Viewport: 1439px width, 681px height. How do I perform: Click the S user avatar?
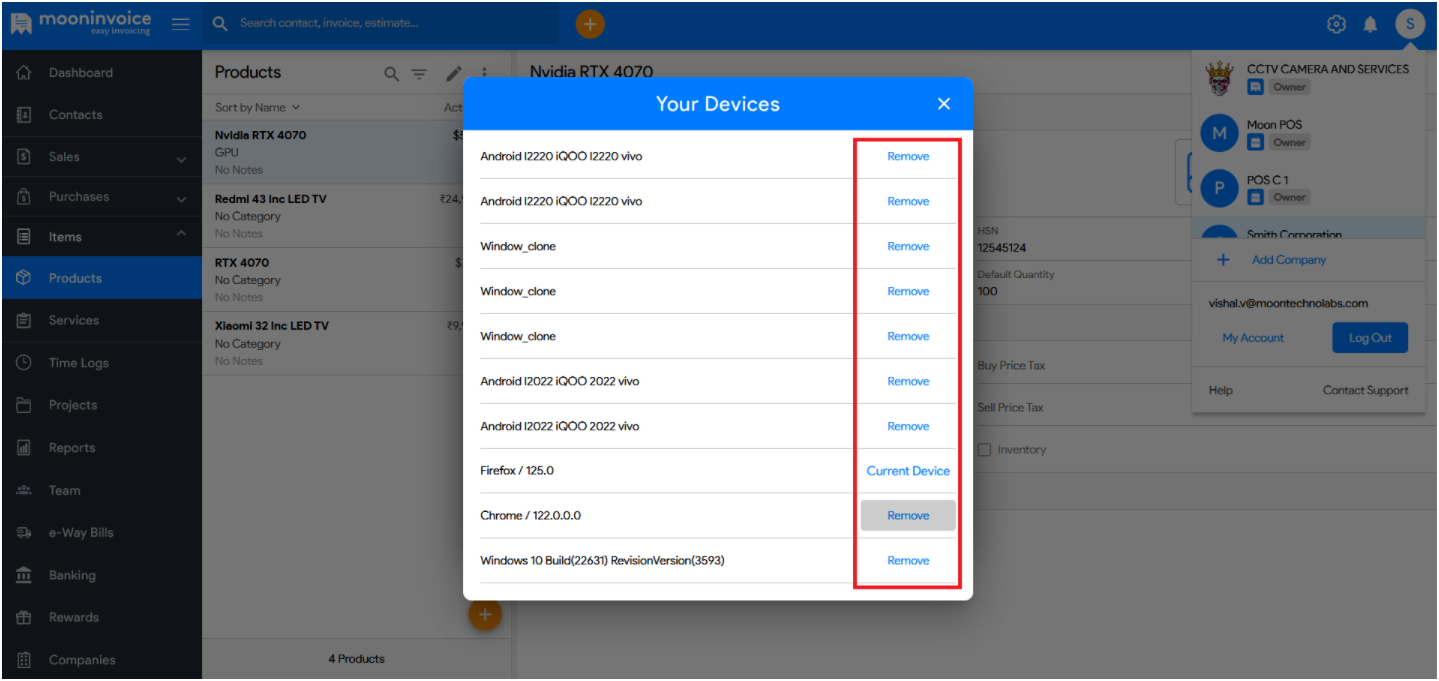pyautogui.click(x=1410, y=24)
